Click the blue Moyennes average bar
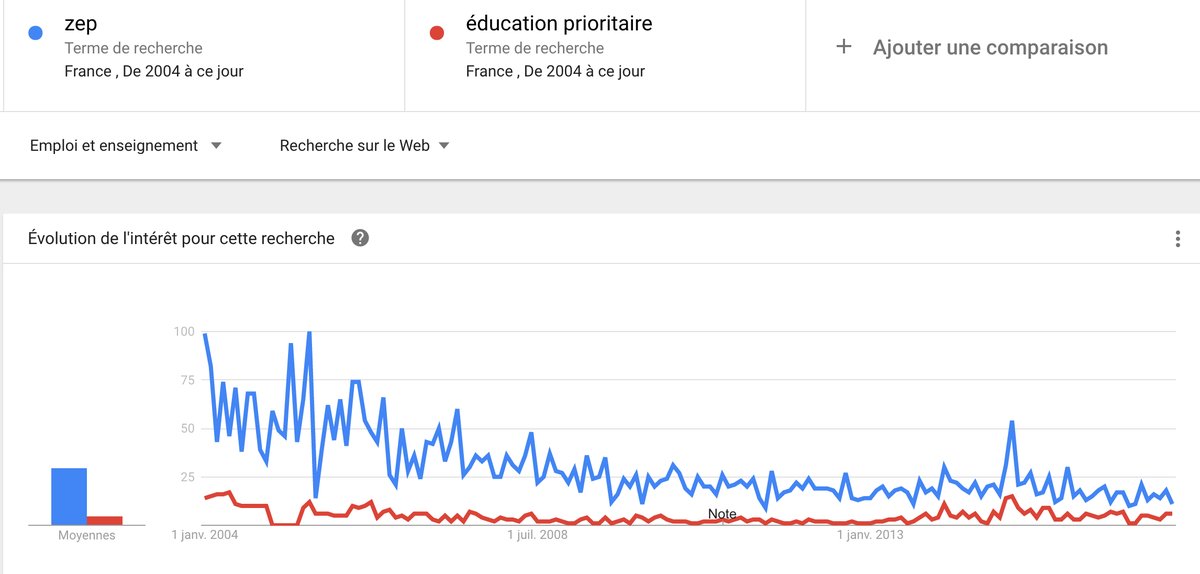The image size is (1200, 574). 69,496
